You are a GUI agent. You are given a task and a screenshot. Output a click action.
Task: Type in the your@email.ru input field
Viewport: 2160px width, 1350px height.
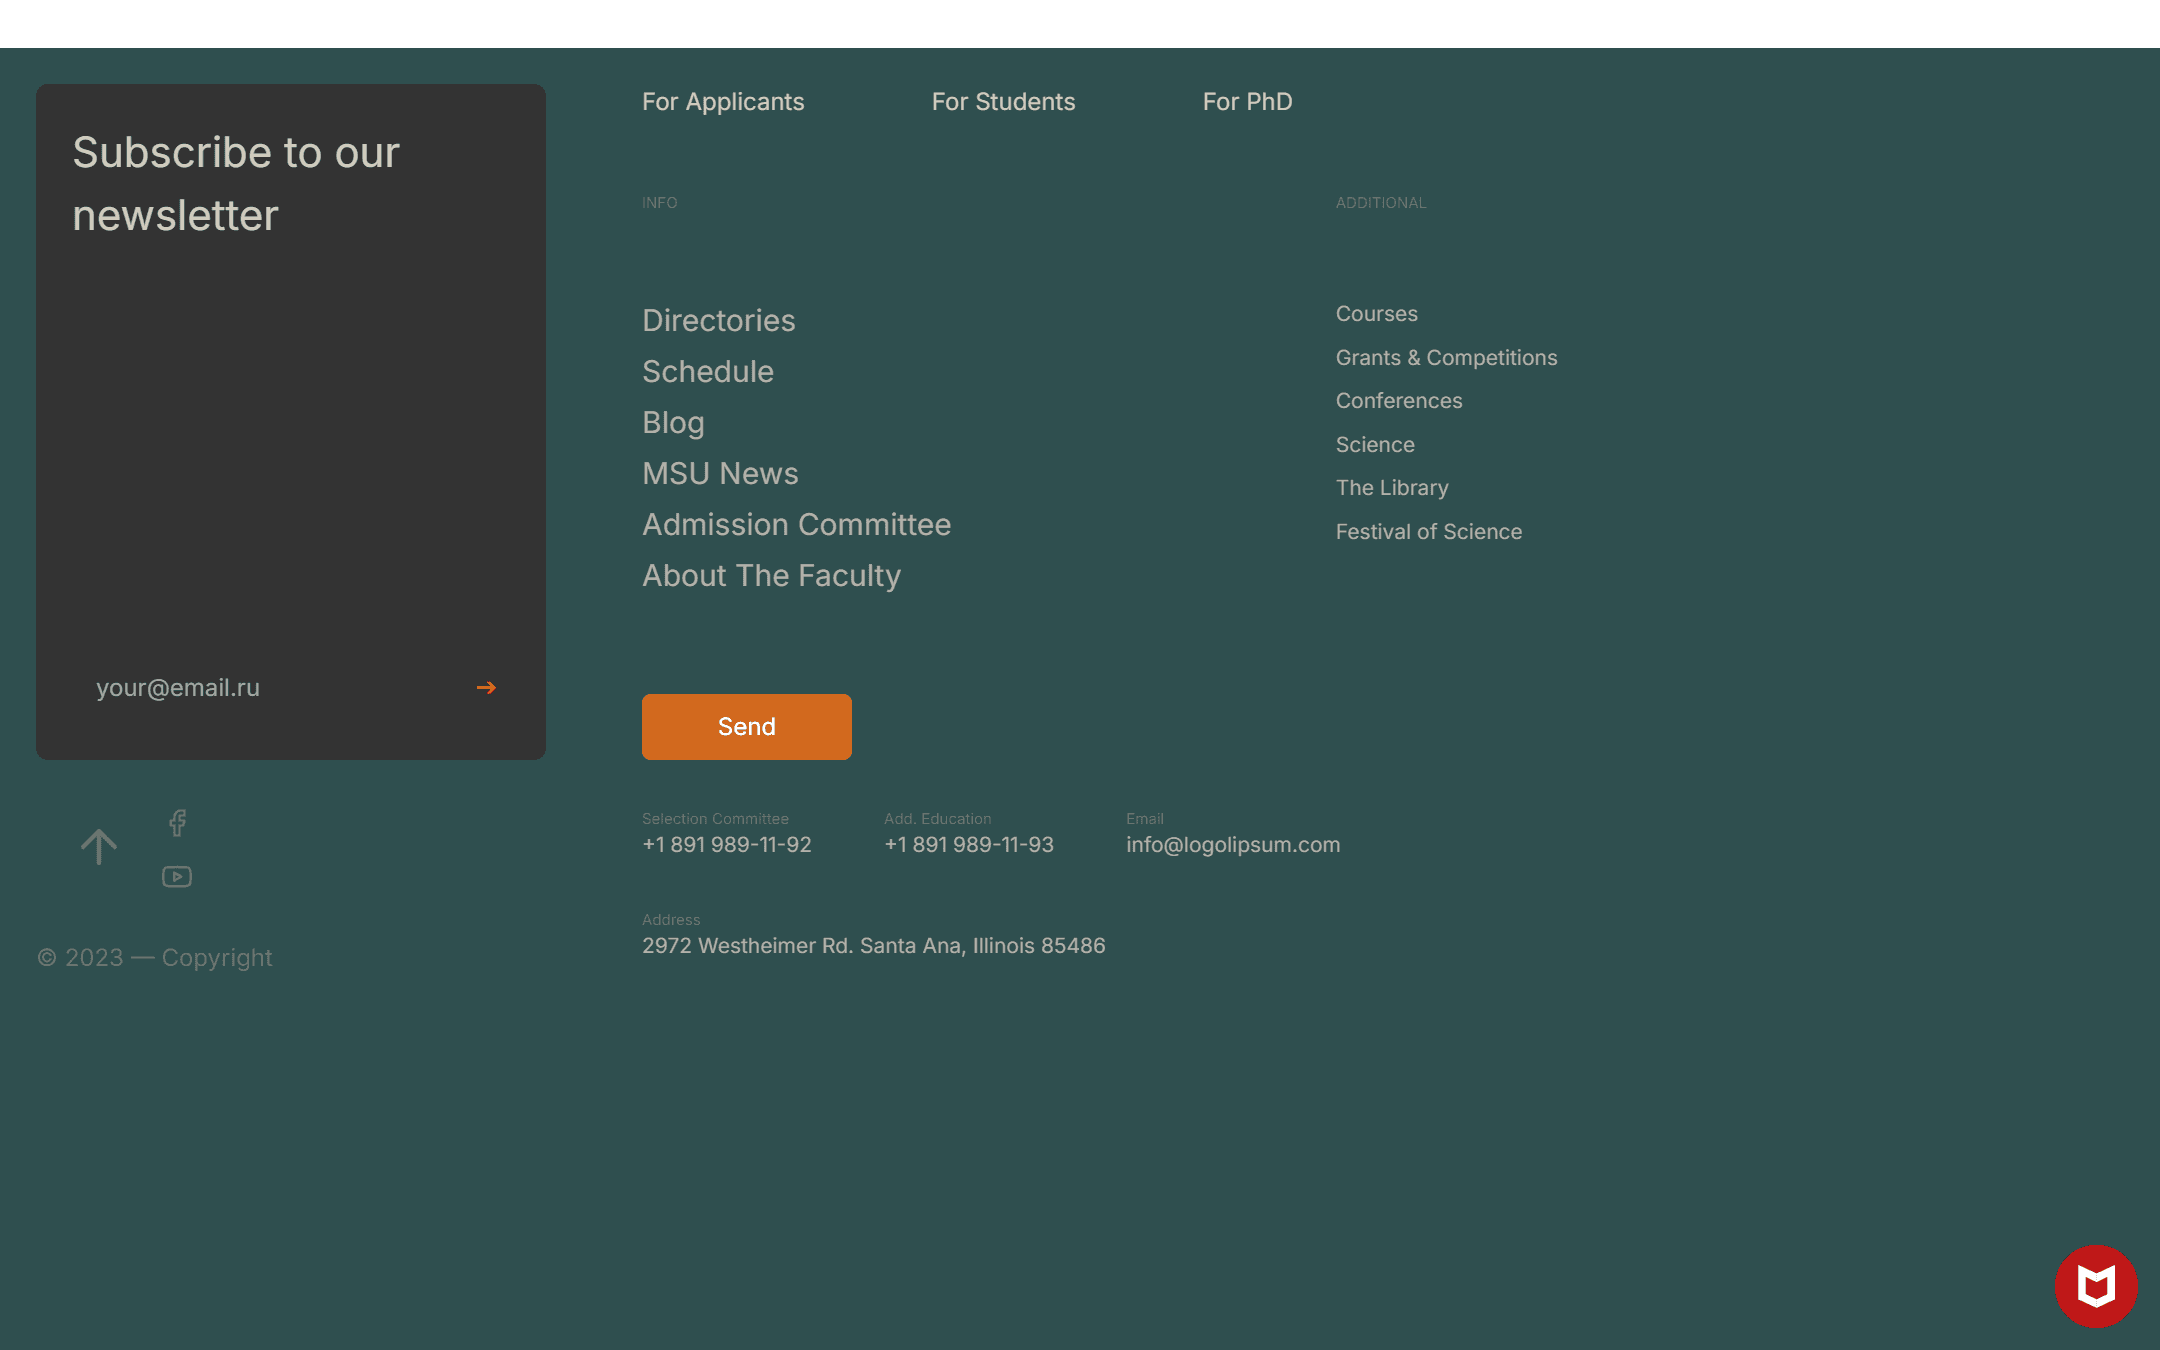260,688
